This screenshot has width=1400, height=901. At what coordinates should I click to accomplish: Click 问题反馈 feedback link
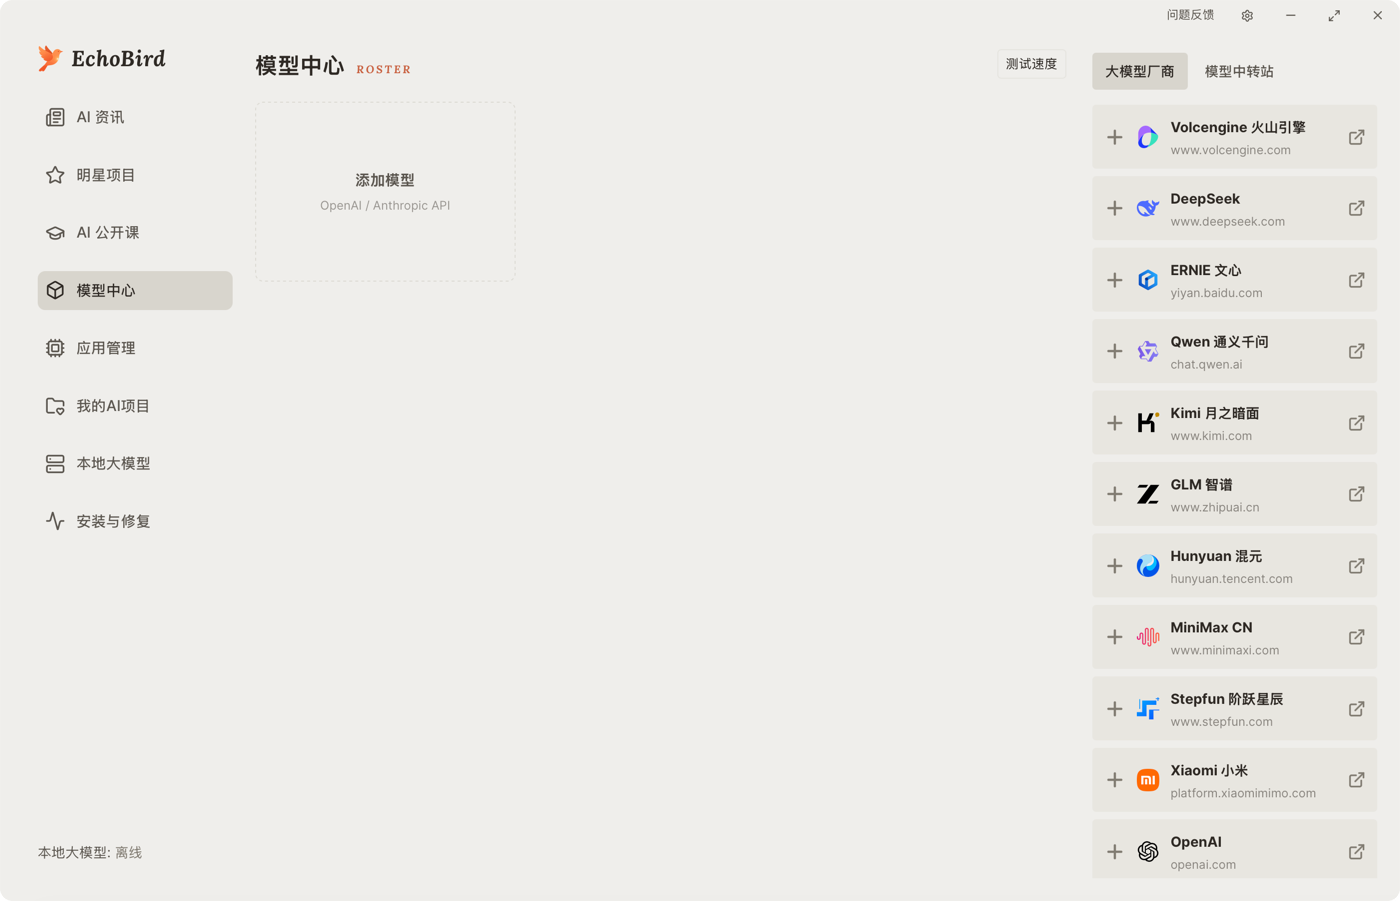coord(1190,15)
